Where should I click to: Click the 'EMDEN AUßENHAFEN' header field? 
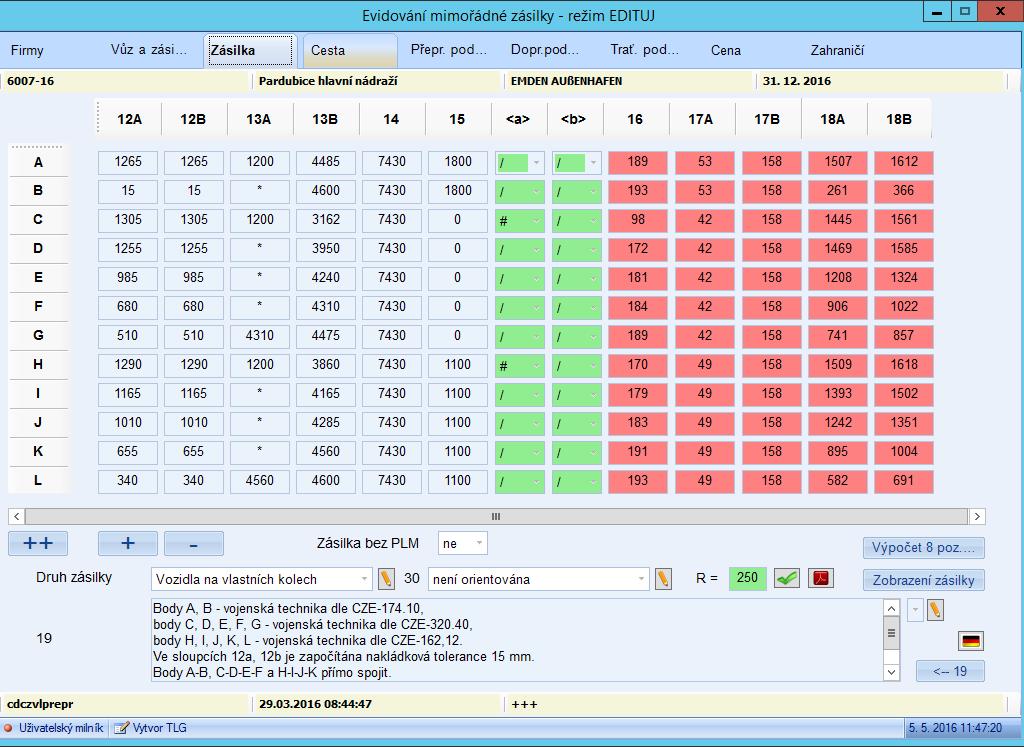628,82
